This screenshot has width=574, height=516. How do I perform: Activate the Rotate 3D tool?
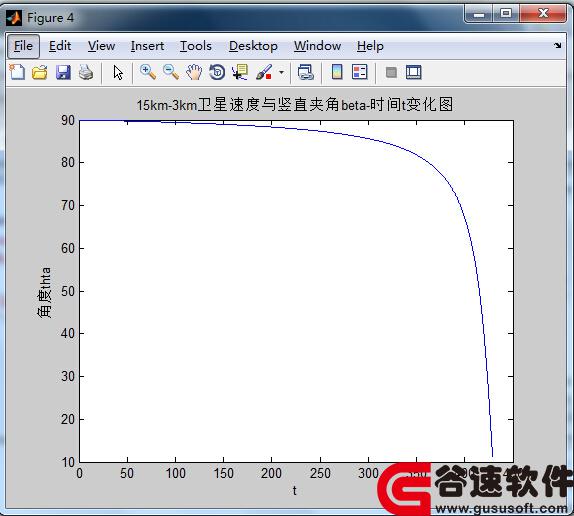pos(217,72)
